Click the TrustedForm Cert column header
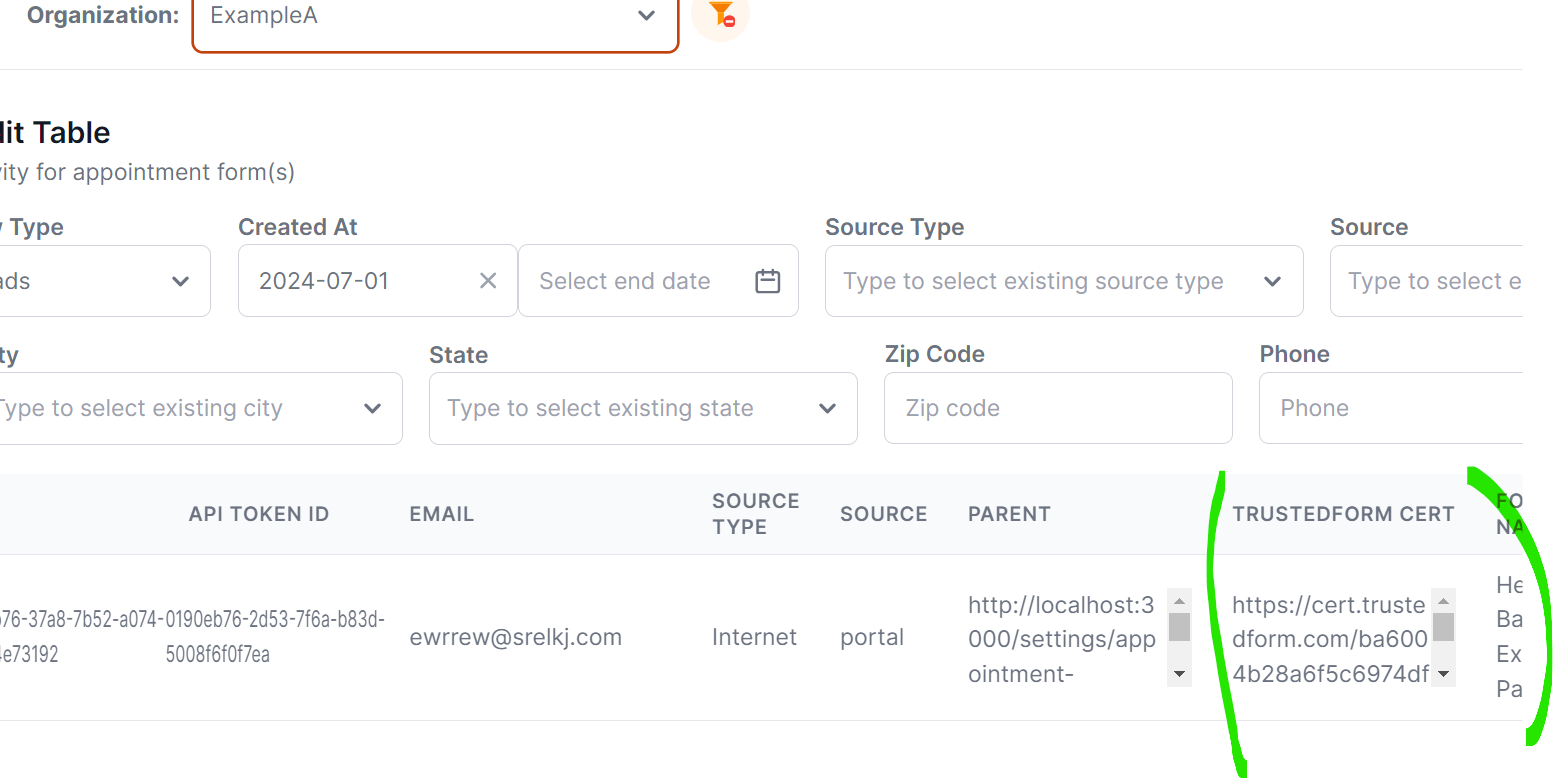Viewport: 1554px width, 778px height. (1342, 514)
